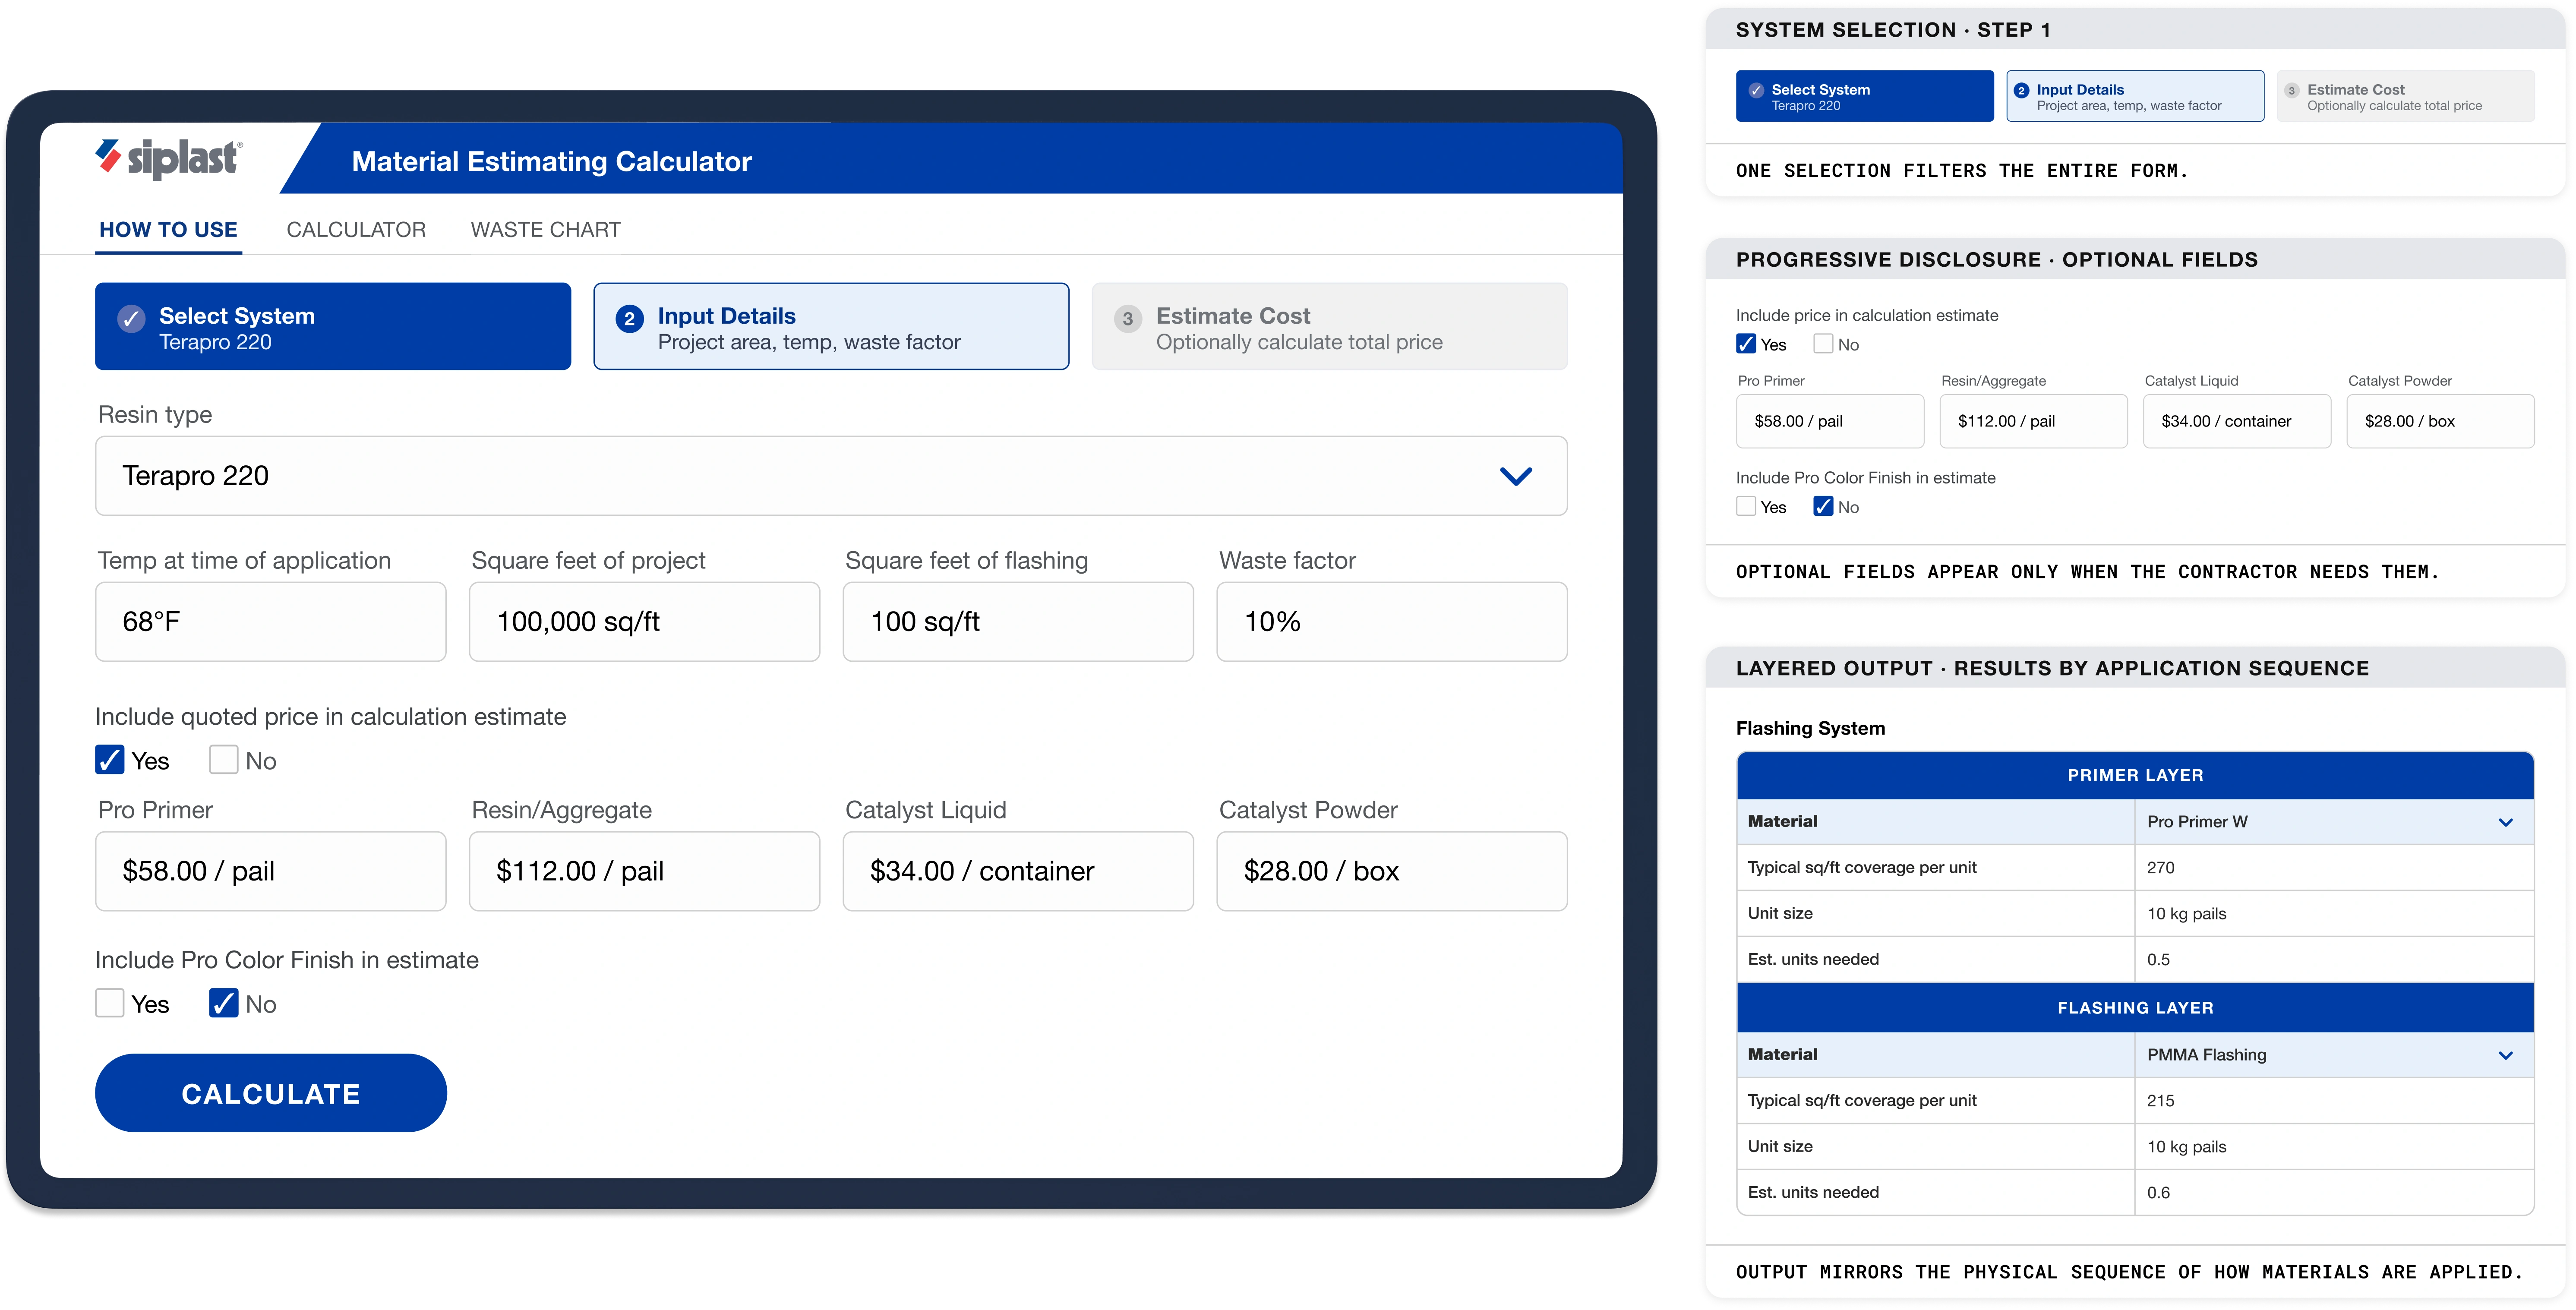Click Catalyst Powder price field in Progressive Disclosure panel
This screenshot has height=1310, width=2576.
2440,421
